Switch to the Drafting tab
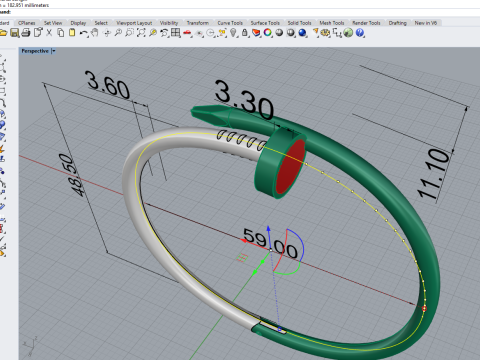 point(398,23)
